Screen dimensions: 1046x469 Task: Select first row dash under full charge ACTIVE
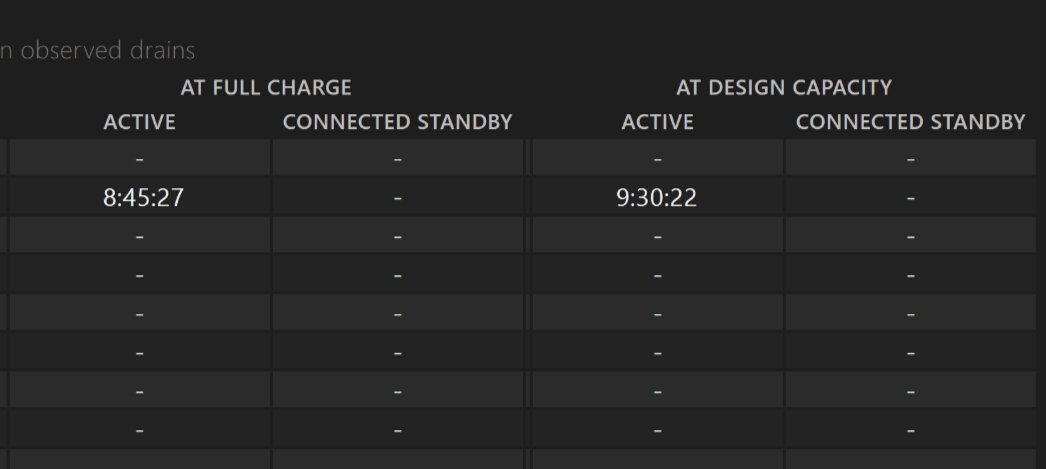[139, 159]
